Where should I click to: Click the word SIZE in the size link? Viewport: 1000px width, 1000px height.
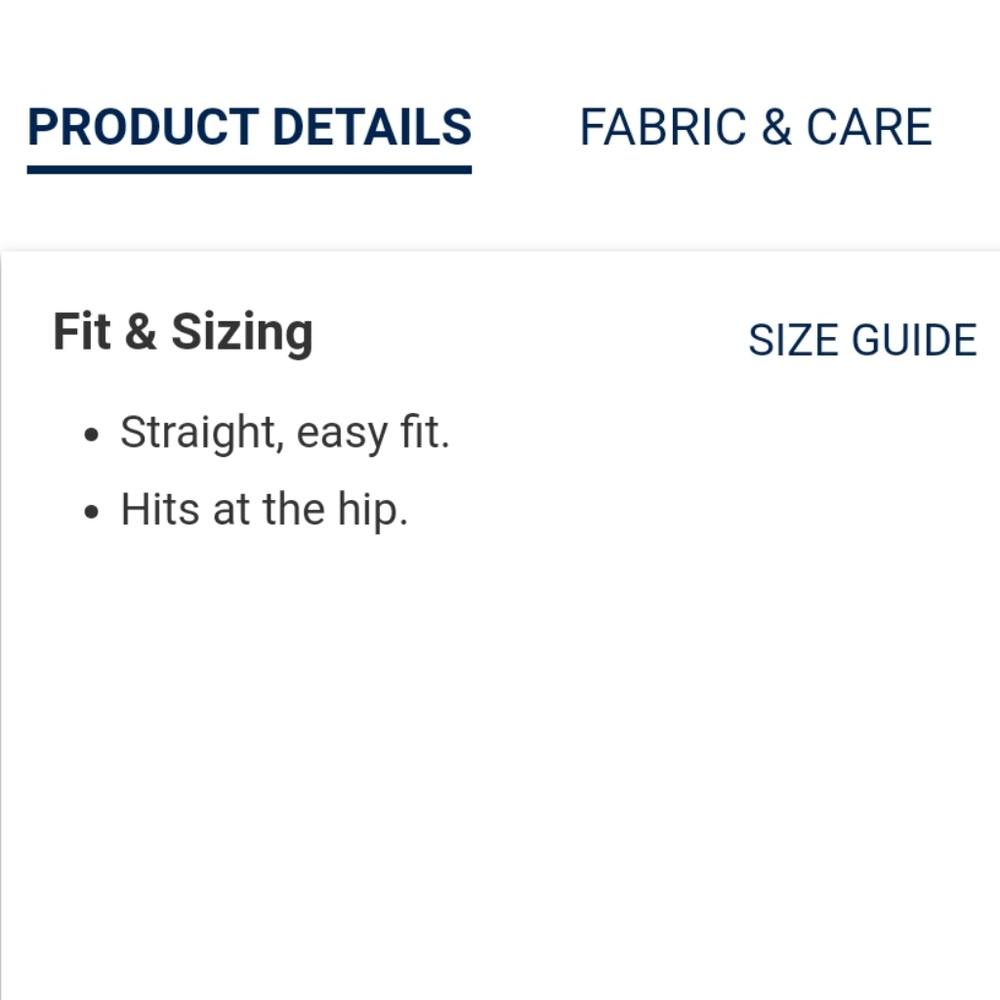[x=794, y=340]
